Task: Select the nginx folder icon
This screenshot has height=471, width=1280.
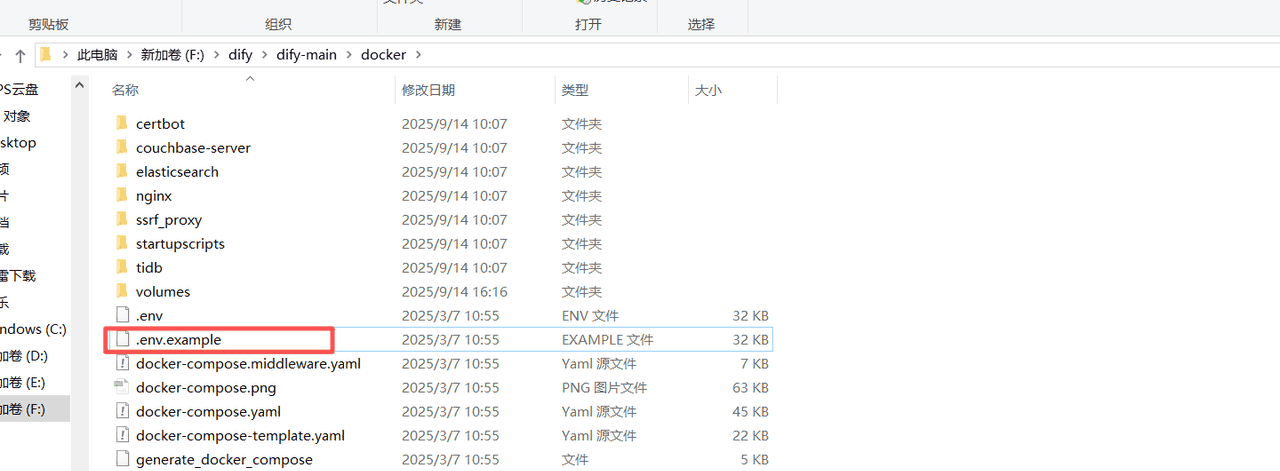Action: pos(122,196)
